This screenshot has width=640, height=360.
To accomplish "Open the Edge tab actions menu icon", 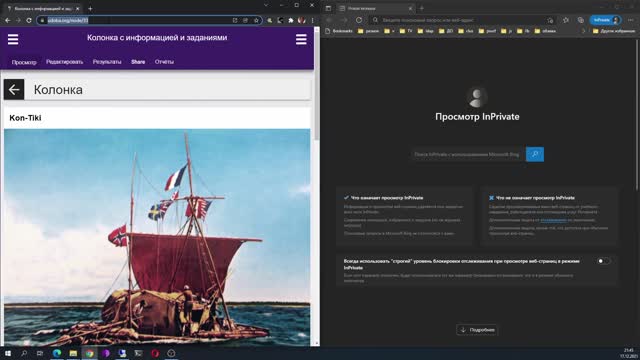I will point(328,8).
